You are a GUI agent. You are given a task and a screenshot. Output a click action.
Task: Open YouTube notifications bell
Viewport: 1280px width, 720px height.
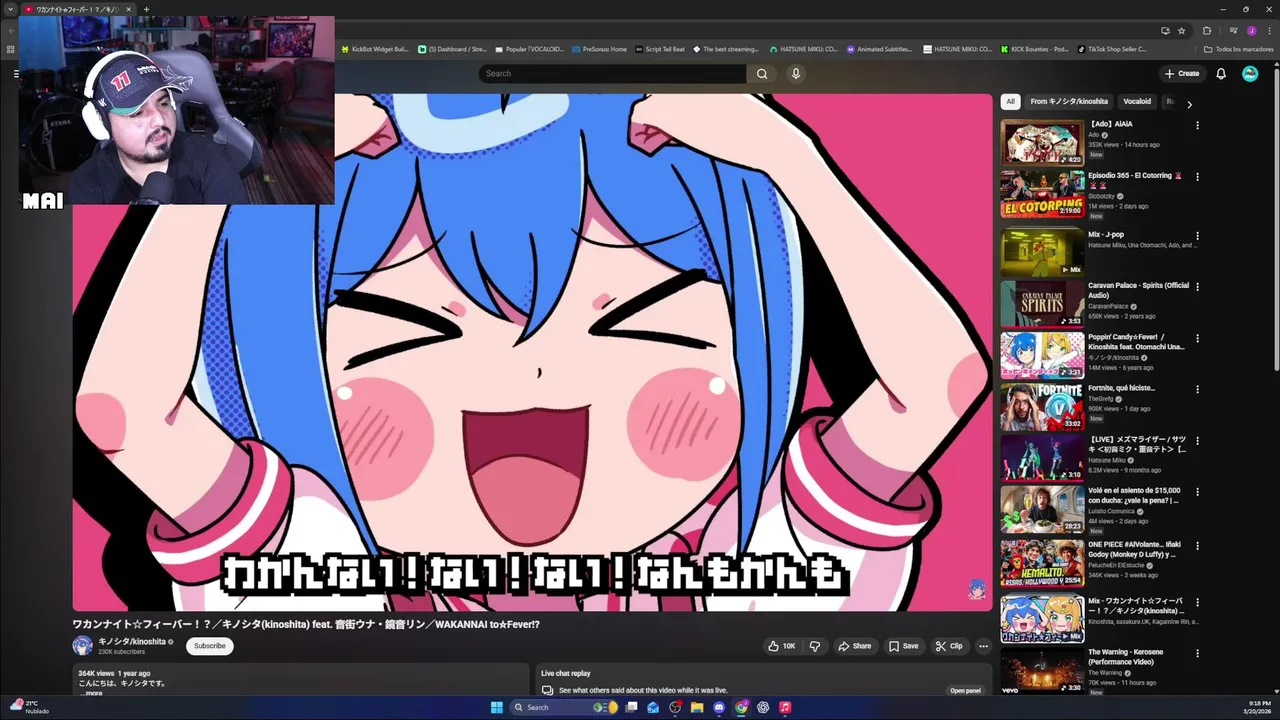[1221, 73]
